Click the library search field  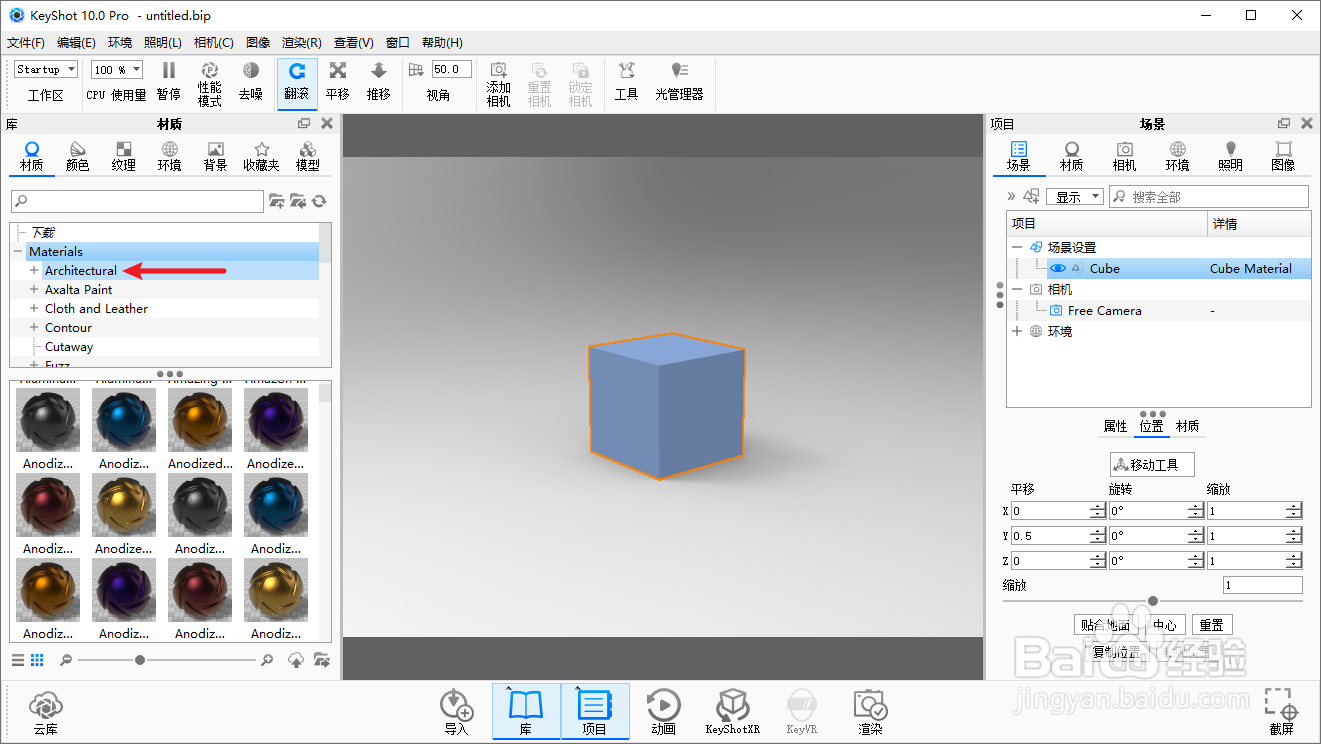coord(137,201)
